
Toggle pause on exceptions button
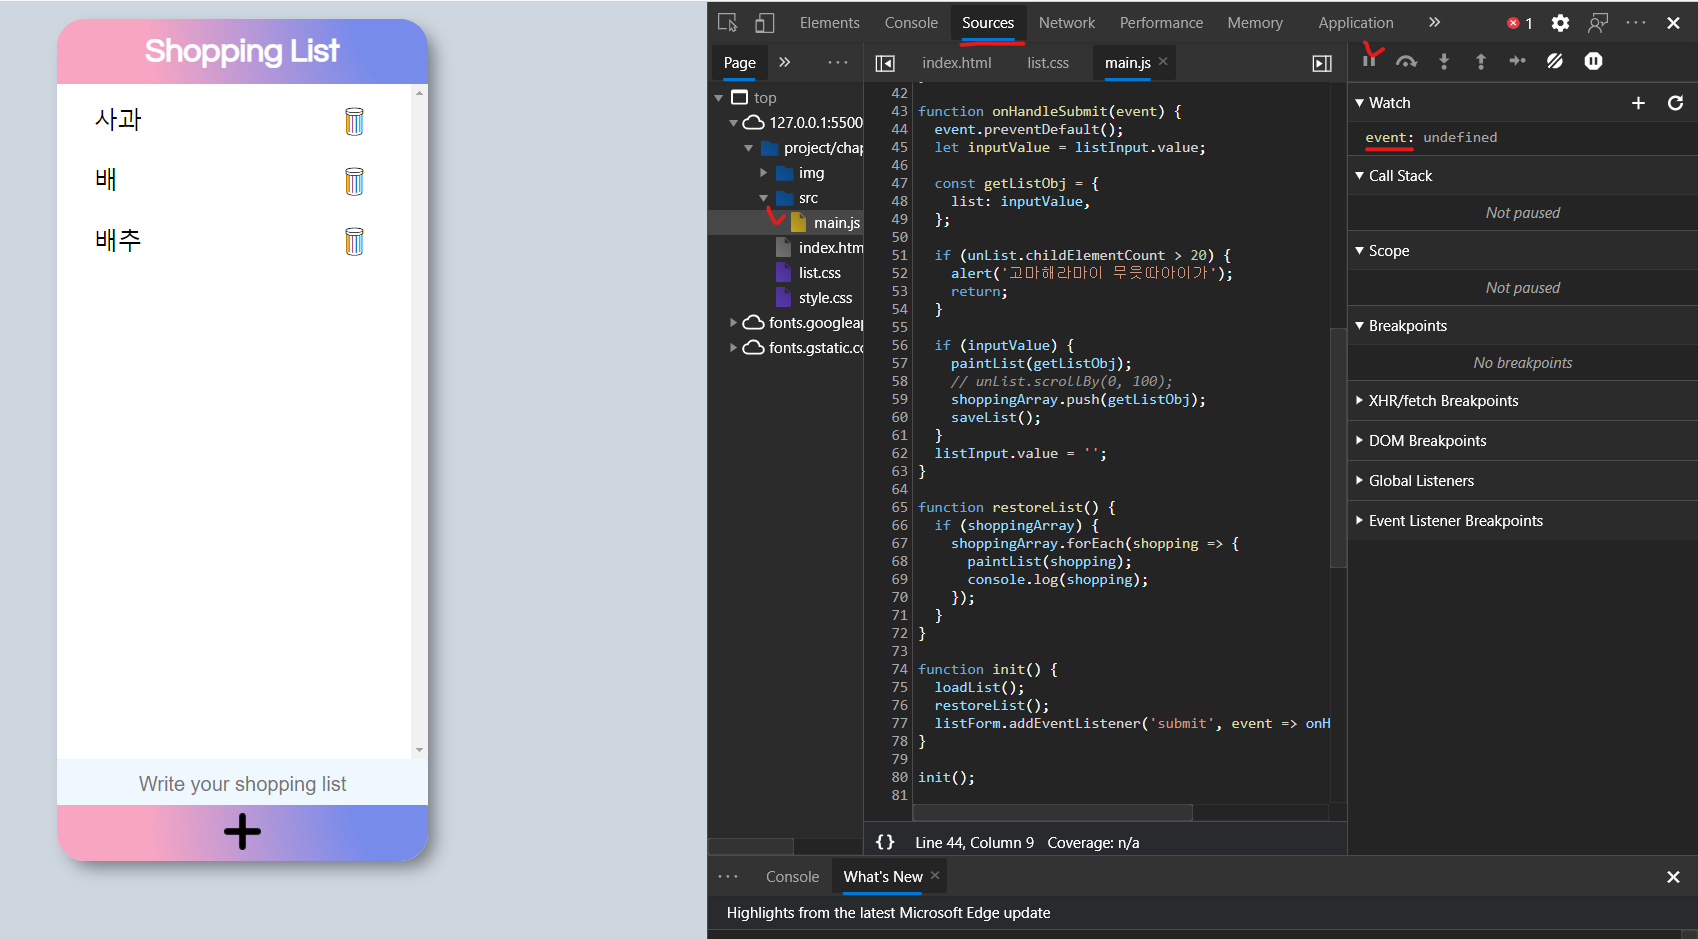tap(1593, 61)
